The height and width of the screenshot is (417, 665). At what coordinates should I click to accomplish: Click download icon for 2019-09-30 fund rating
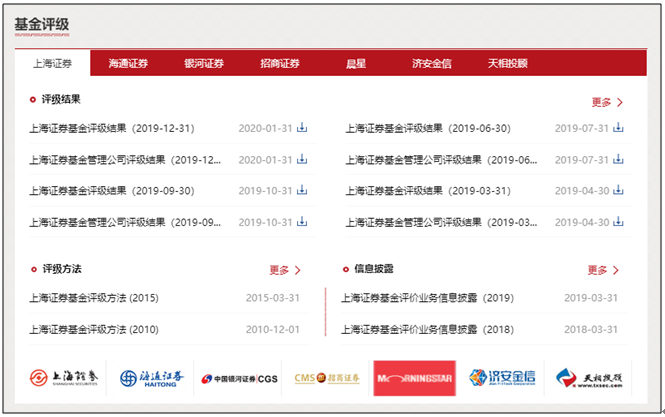[302, 190]
